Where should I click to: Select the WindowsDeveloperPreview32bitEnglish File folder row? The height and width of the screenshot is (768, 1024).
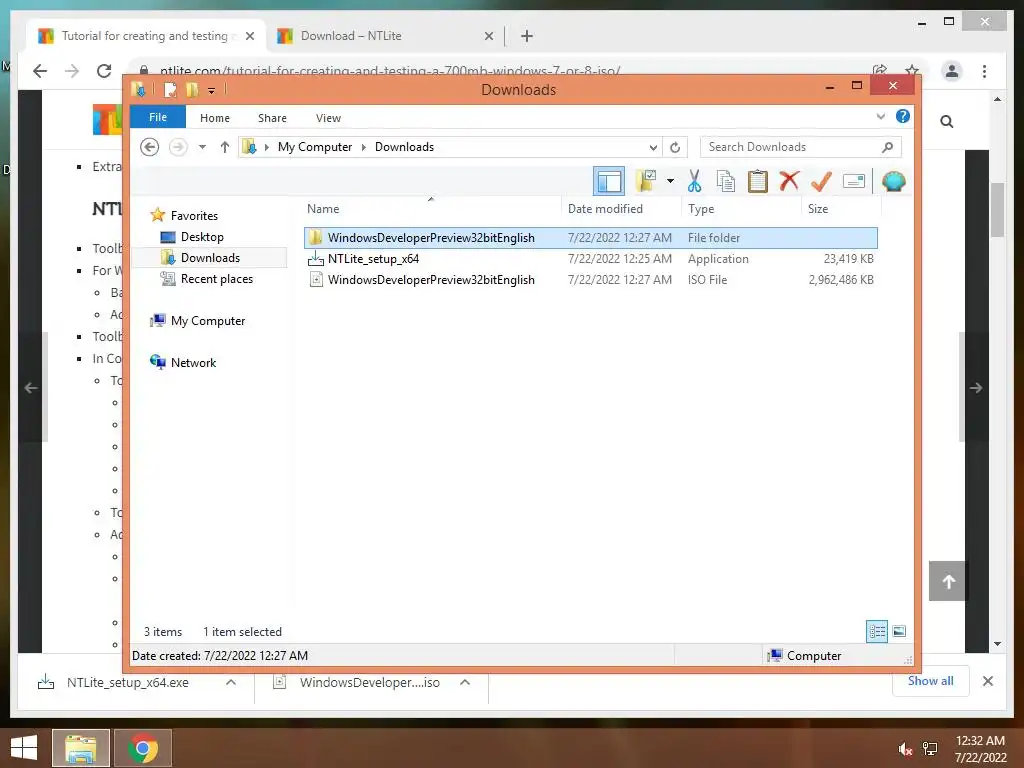tap(590, 238)
